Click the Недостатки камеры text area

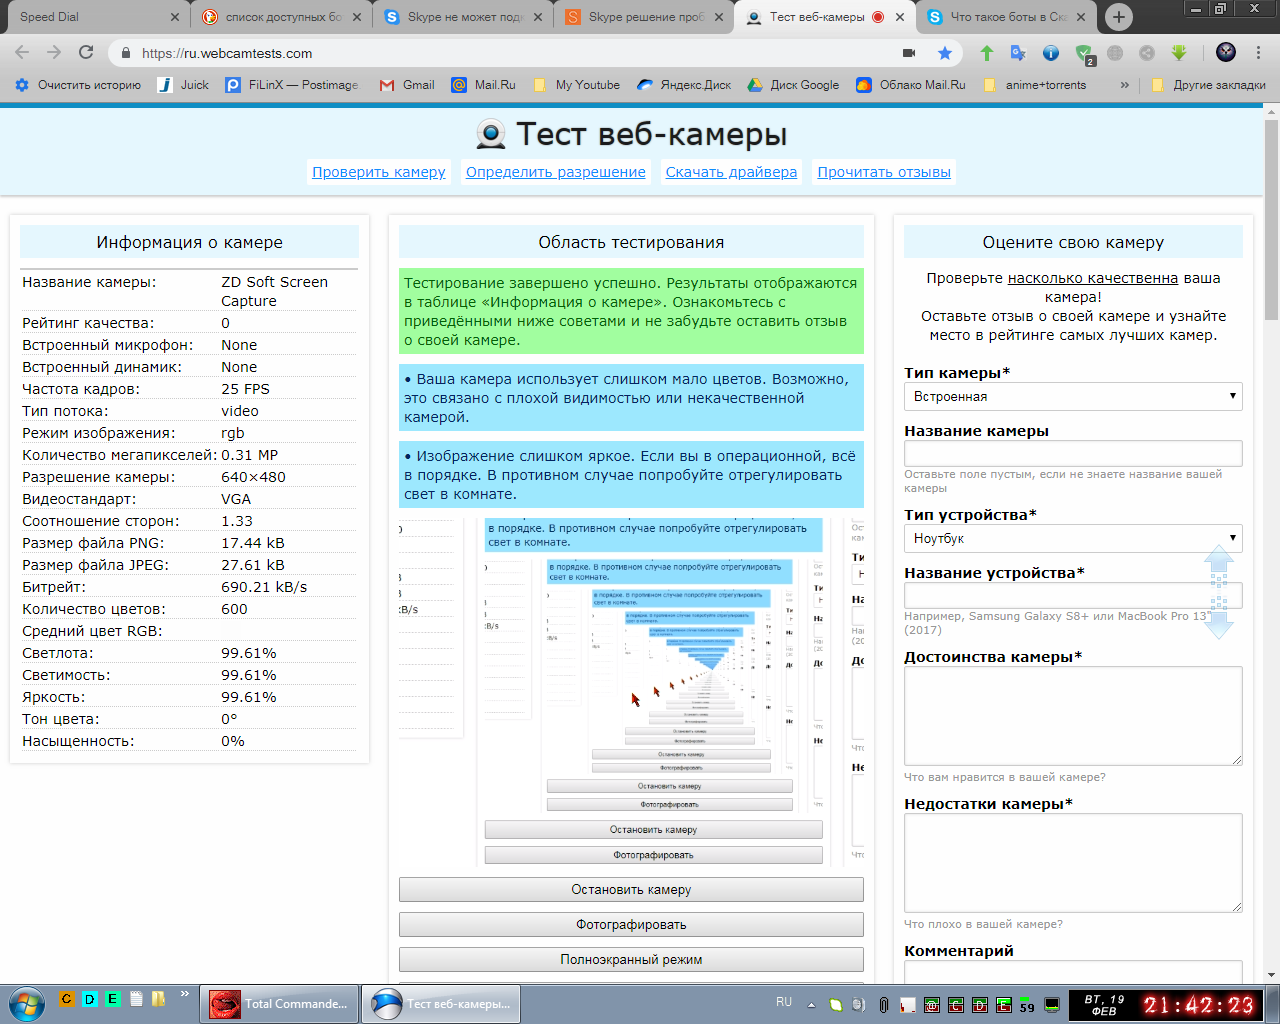[x=1073, y=863]
